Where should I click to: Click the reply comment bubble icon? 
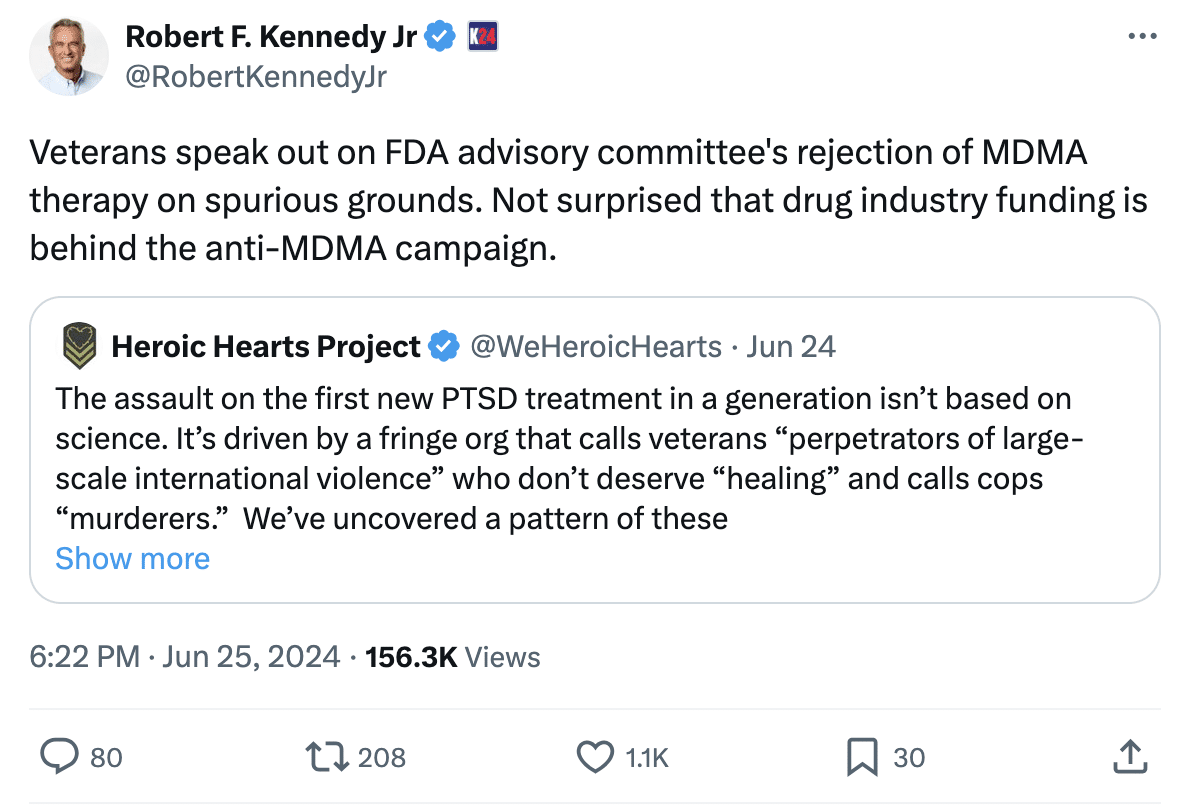[x=58, y=757]
